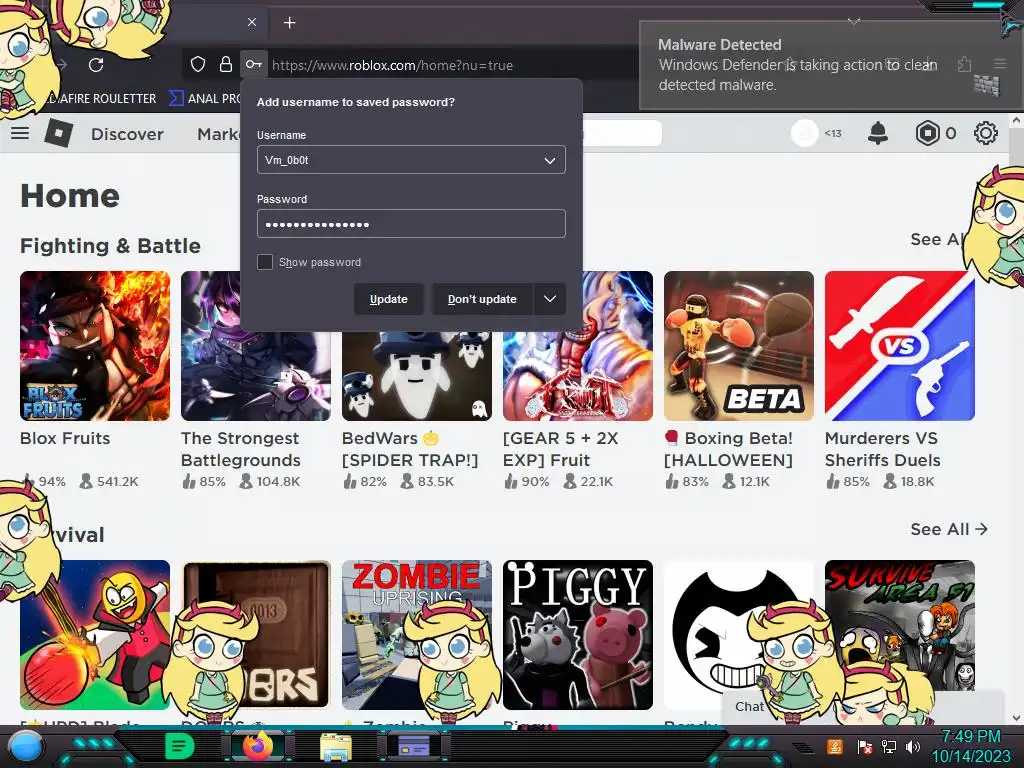Open the Roblox notifications bell
This screenshot has width=1024, height=768.
(x=878, y=133)
